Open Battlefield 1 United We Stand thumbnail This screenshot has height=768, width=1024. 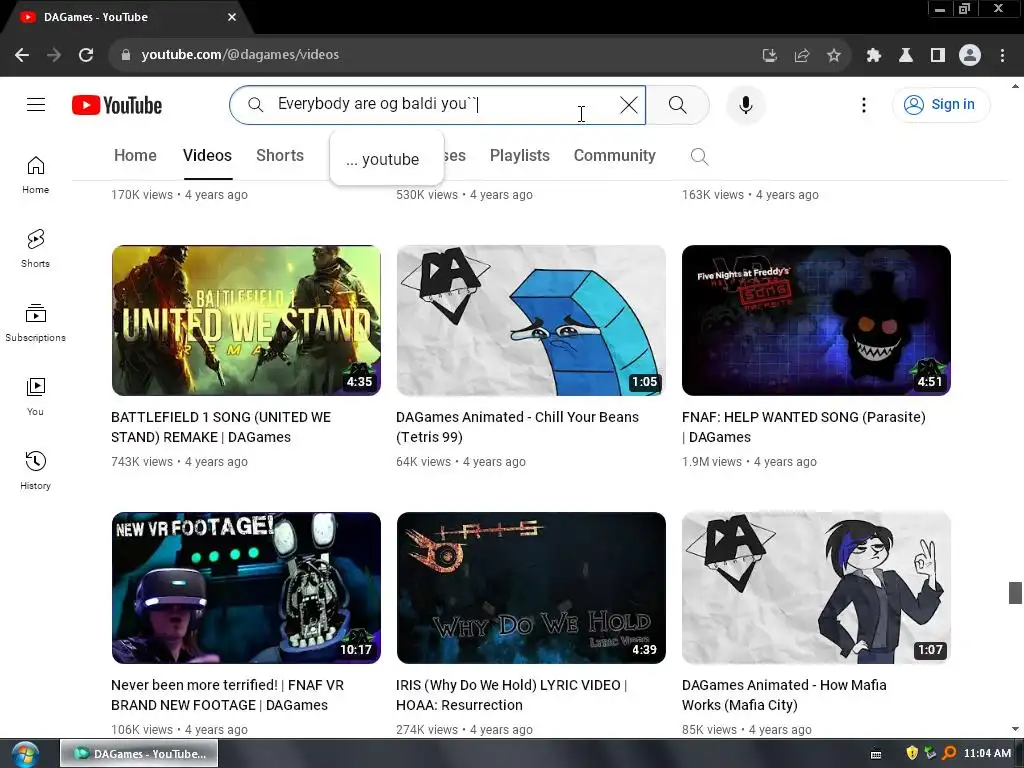click(246, 320)
